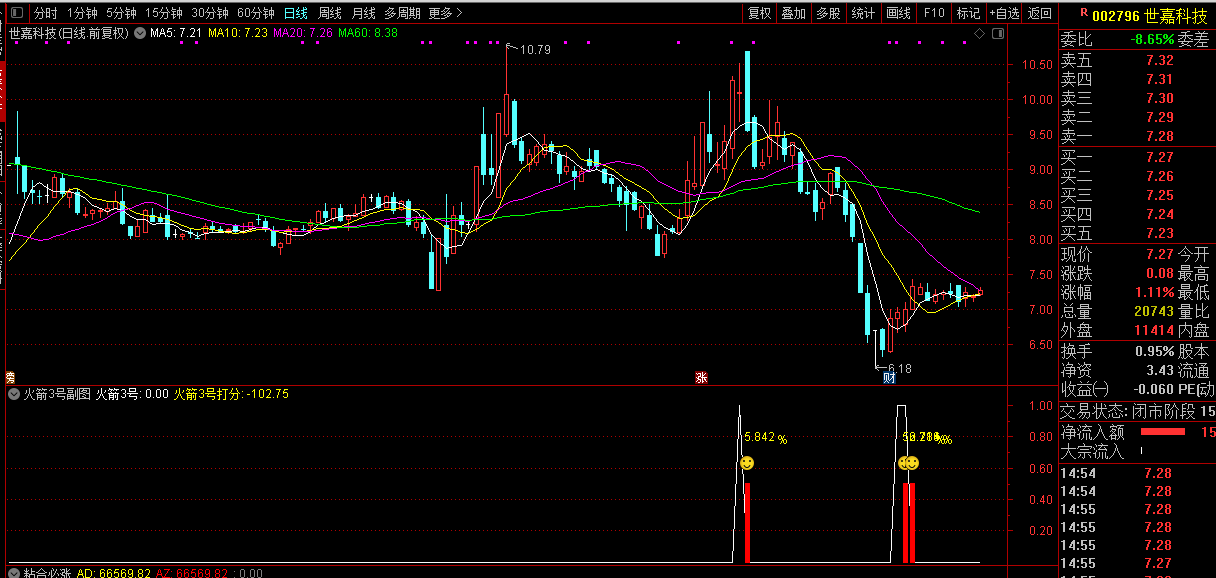Click the 复权 button
The image size is (1216, 578).
[760, 13]
